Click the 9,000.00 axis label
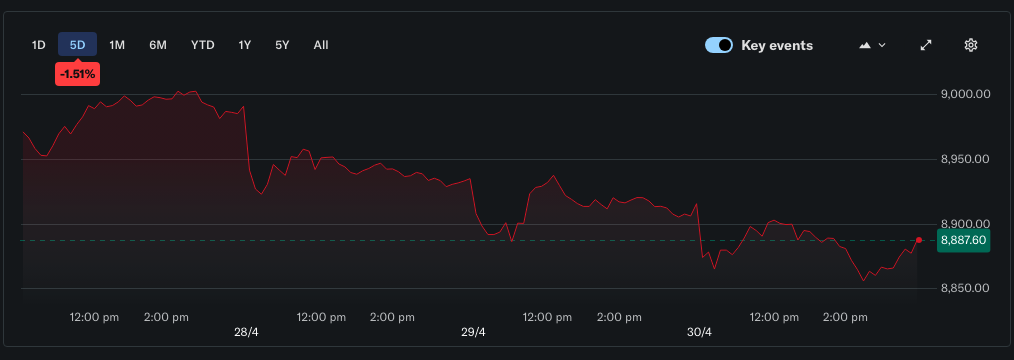The image size is (1014, 360). [x=966, y=94]
